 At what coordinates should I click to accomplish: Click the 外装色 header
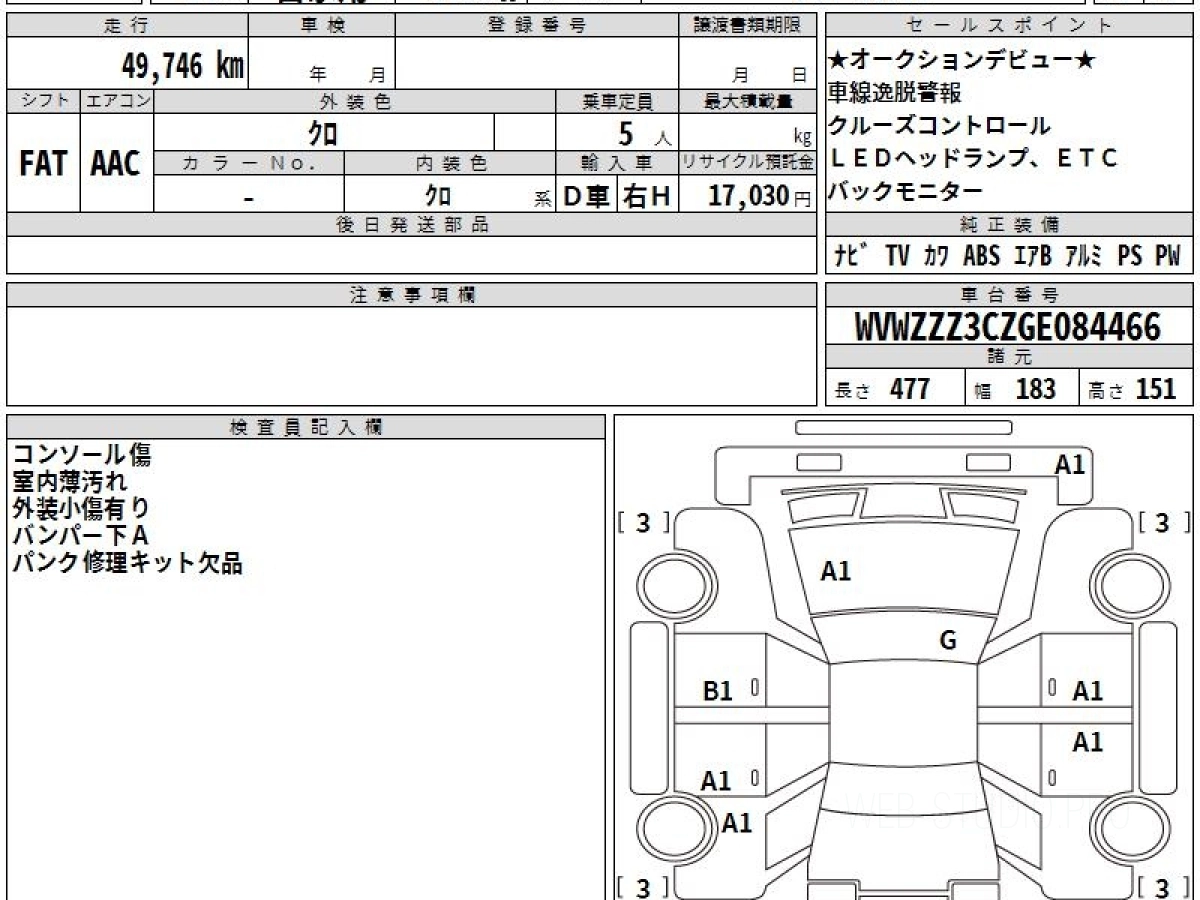click(x=355, y=101)
